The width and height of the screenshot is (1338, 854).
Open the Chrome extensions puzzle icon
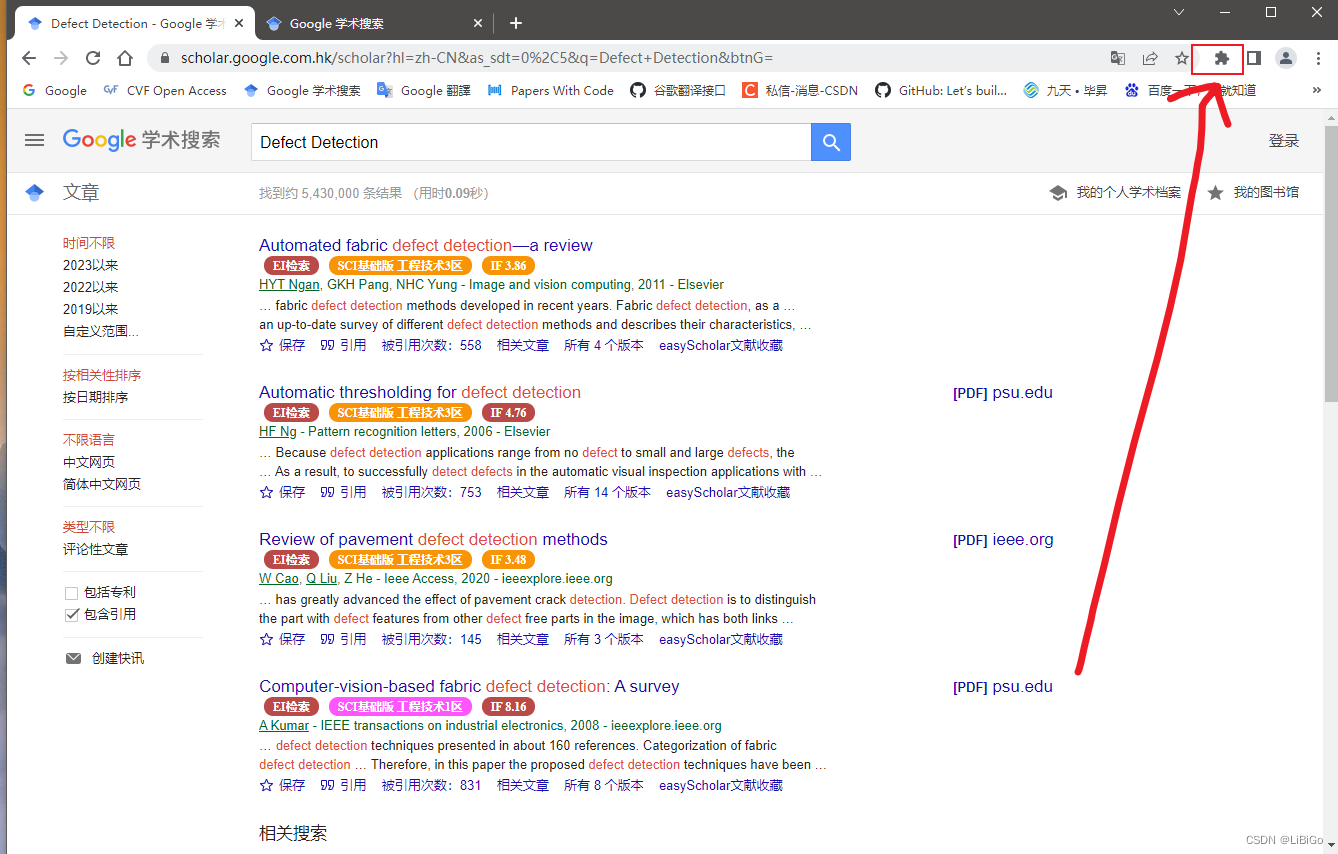click(1217, 59)
